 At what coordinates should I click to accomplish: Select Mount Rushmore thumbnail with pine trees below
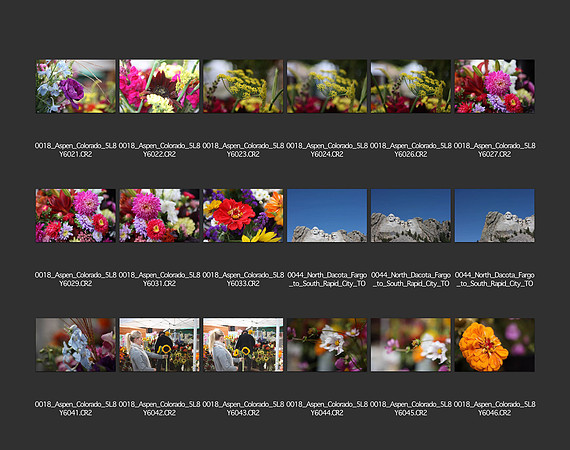click(411, 216)
